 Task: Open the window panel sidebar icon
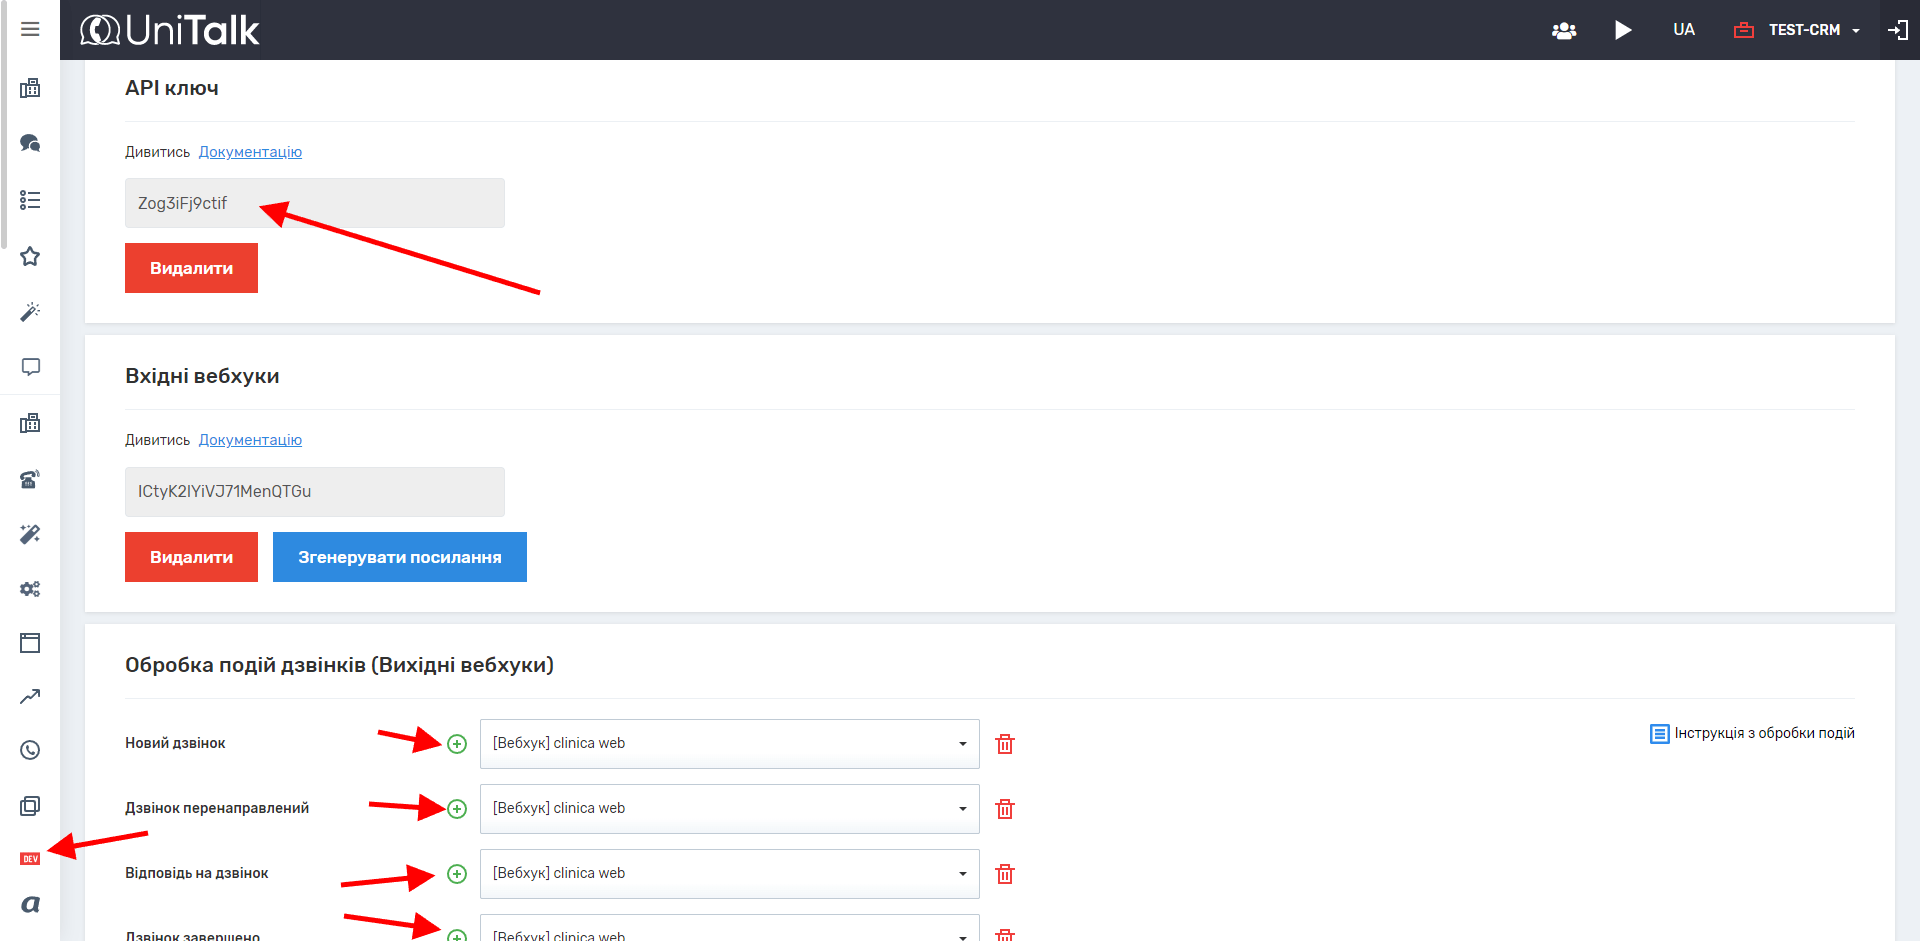point(30,642)
